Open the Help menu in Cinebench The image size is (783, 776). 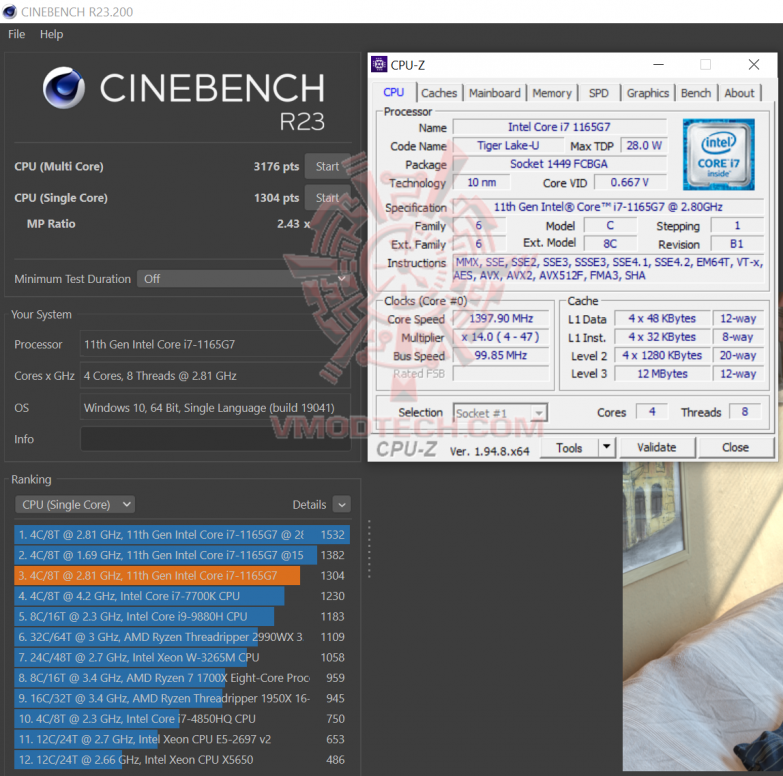(x=51, y=34)
